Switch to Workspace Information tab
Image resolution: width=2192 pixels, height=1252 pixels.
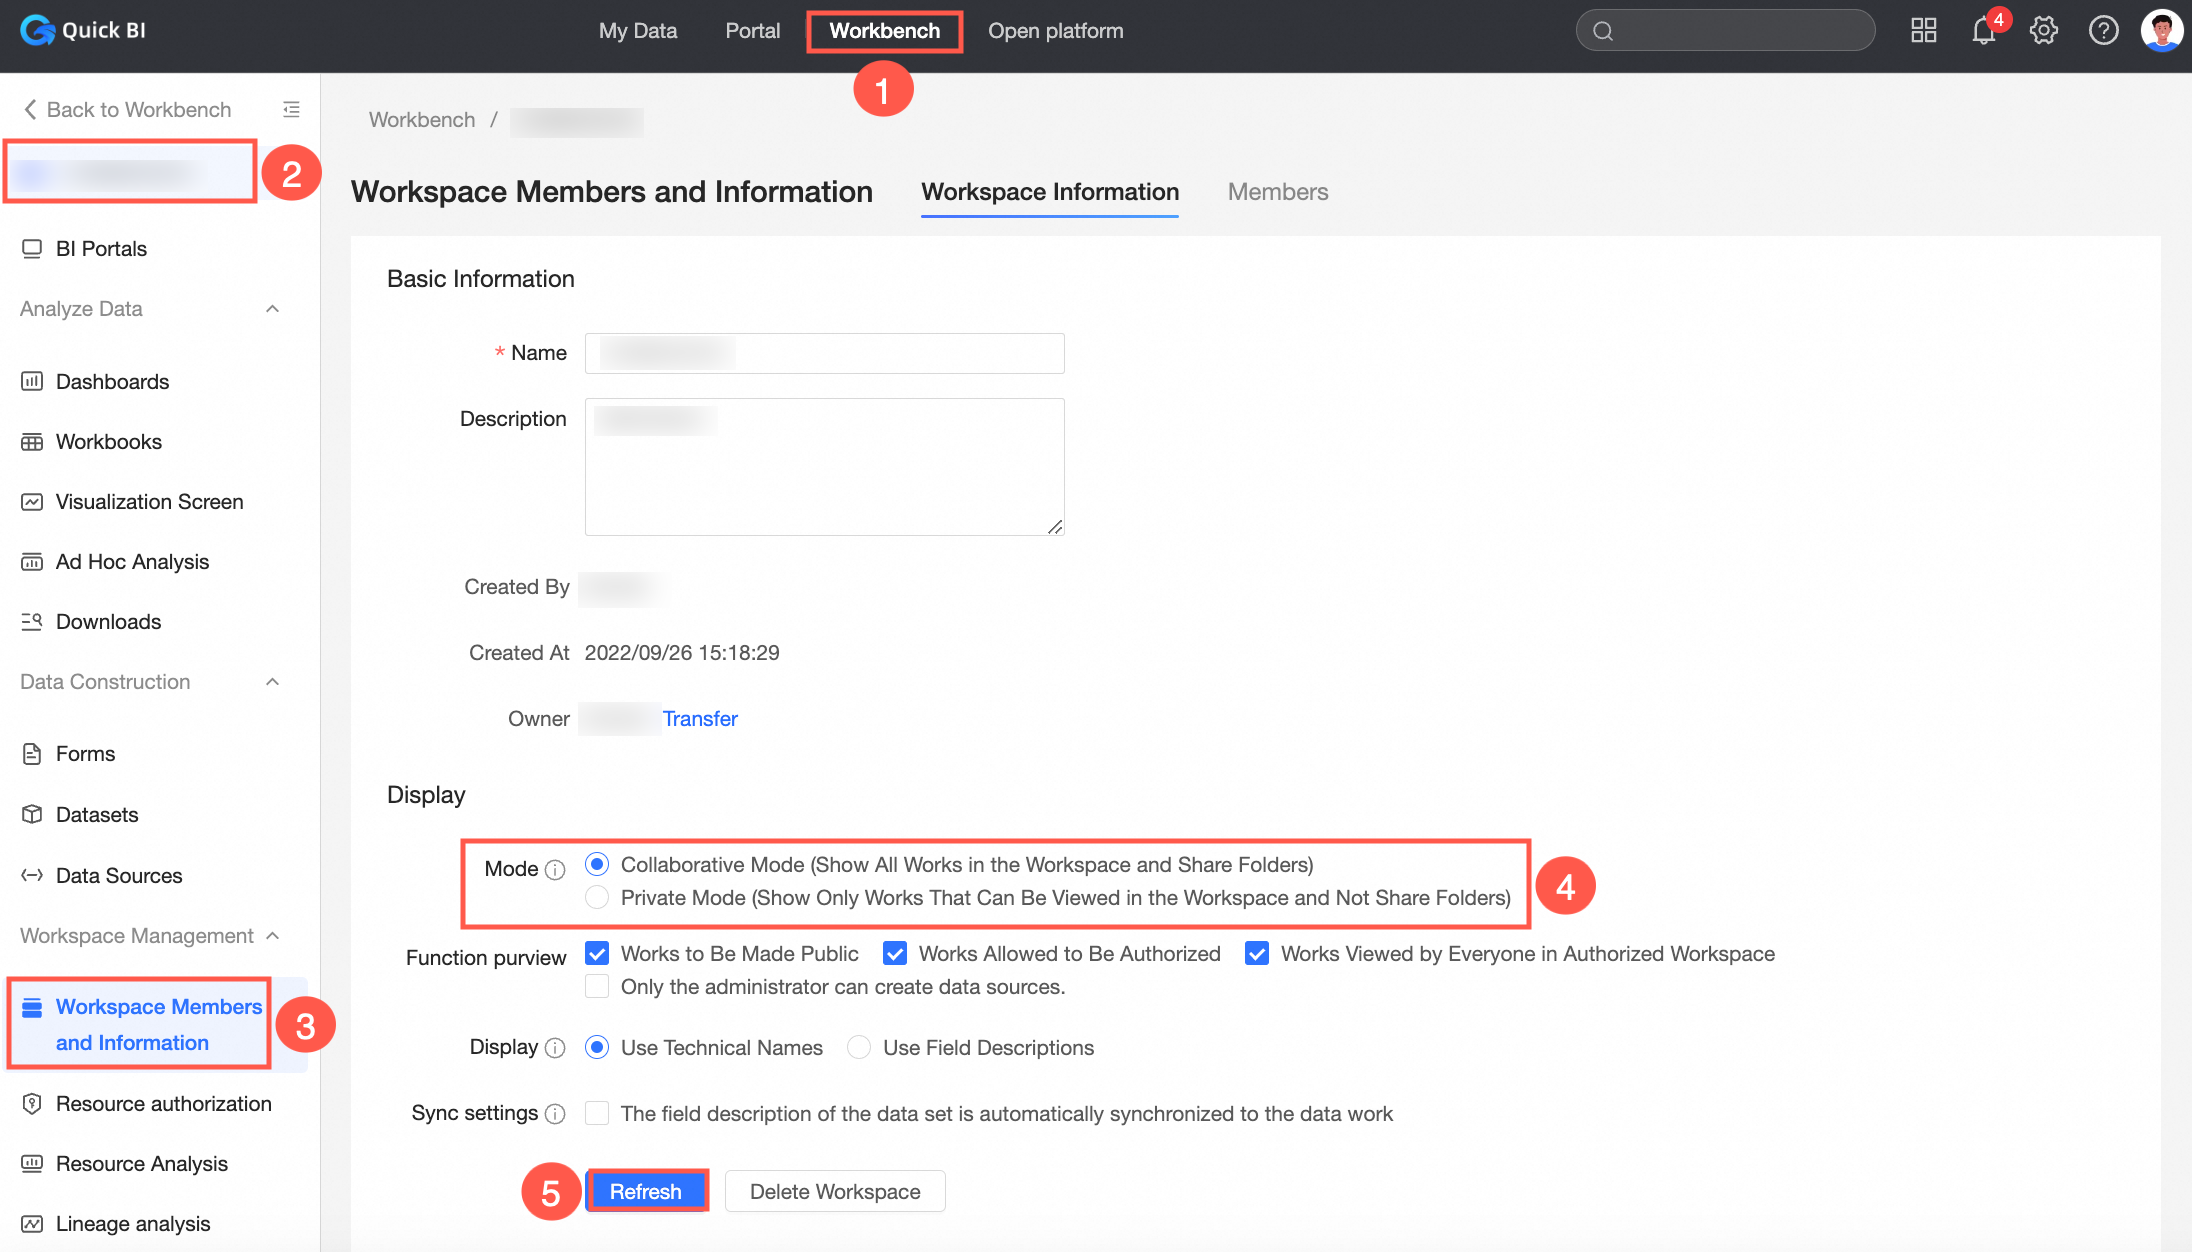click(1050, 192)
